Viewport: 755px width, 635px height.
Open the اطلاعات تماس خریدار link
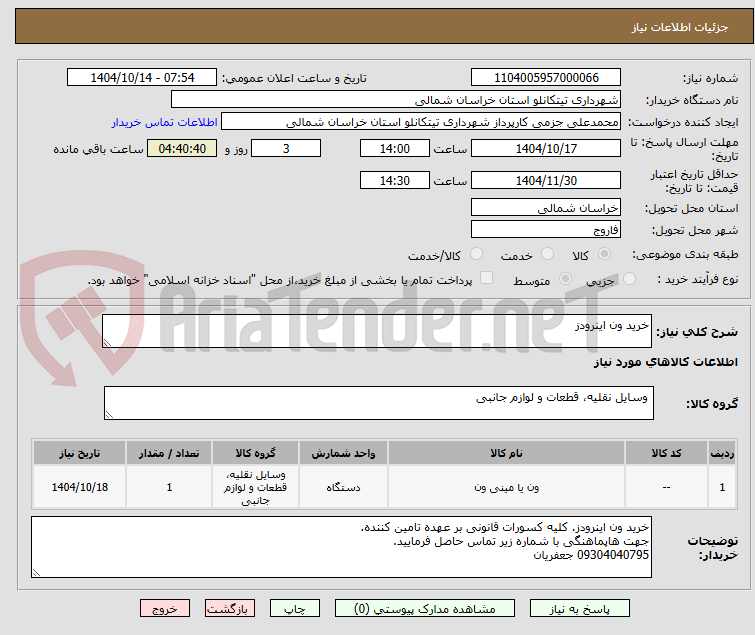pos(165,122)
